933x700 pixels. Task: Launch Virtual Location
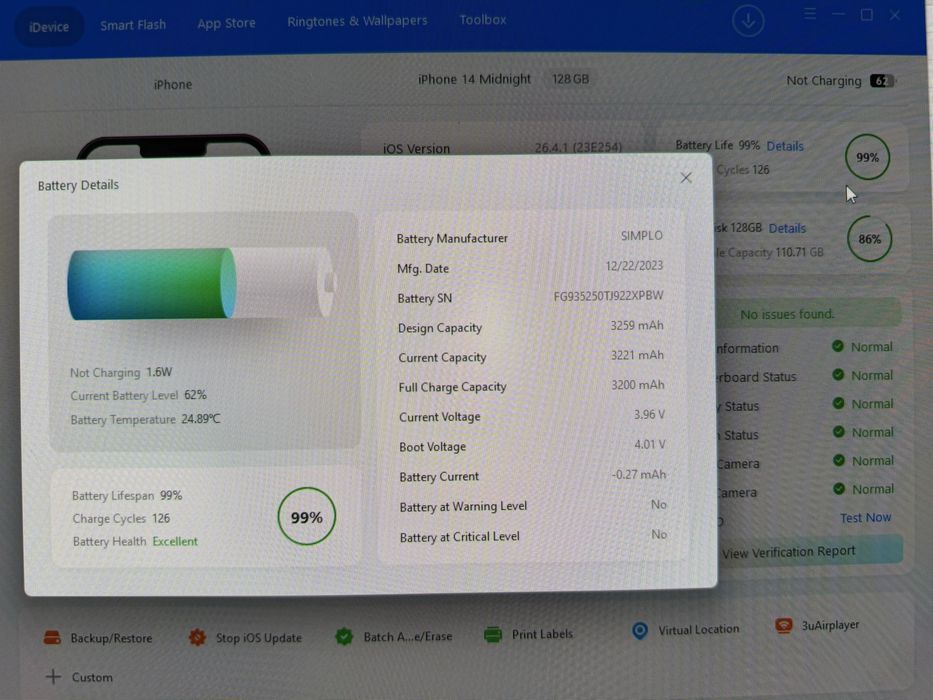[x=699, y=629]
